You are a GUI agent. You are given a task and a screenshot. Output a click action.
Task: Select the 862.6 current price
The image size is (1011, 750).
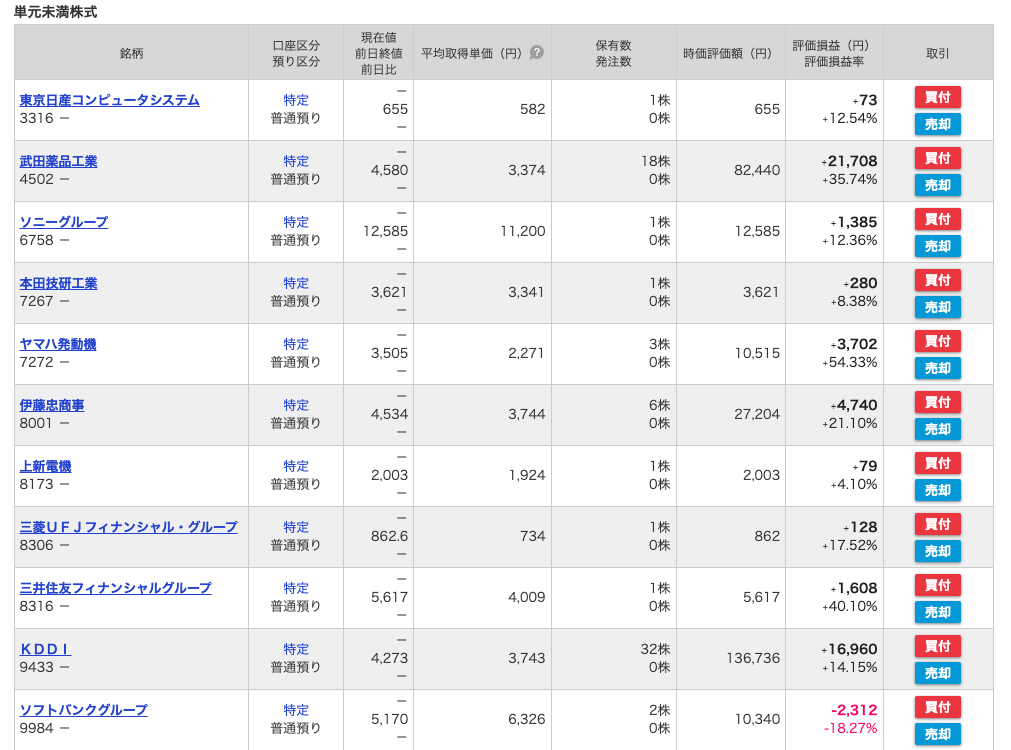389,536
